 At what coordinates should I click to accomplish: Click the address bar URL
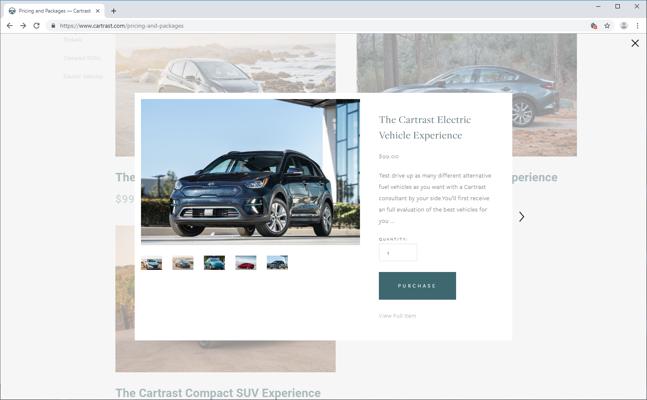[121, 26]
